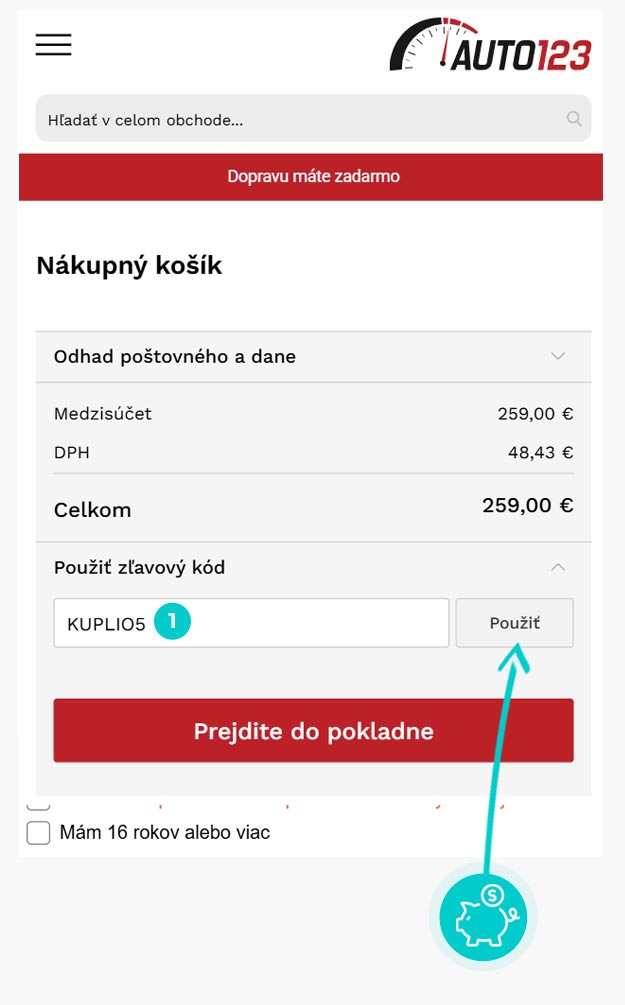Open the hamburger navigation menu
Screen dimensions: 625x1005
pyautogui.click(x=53, y=45)
